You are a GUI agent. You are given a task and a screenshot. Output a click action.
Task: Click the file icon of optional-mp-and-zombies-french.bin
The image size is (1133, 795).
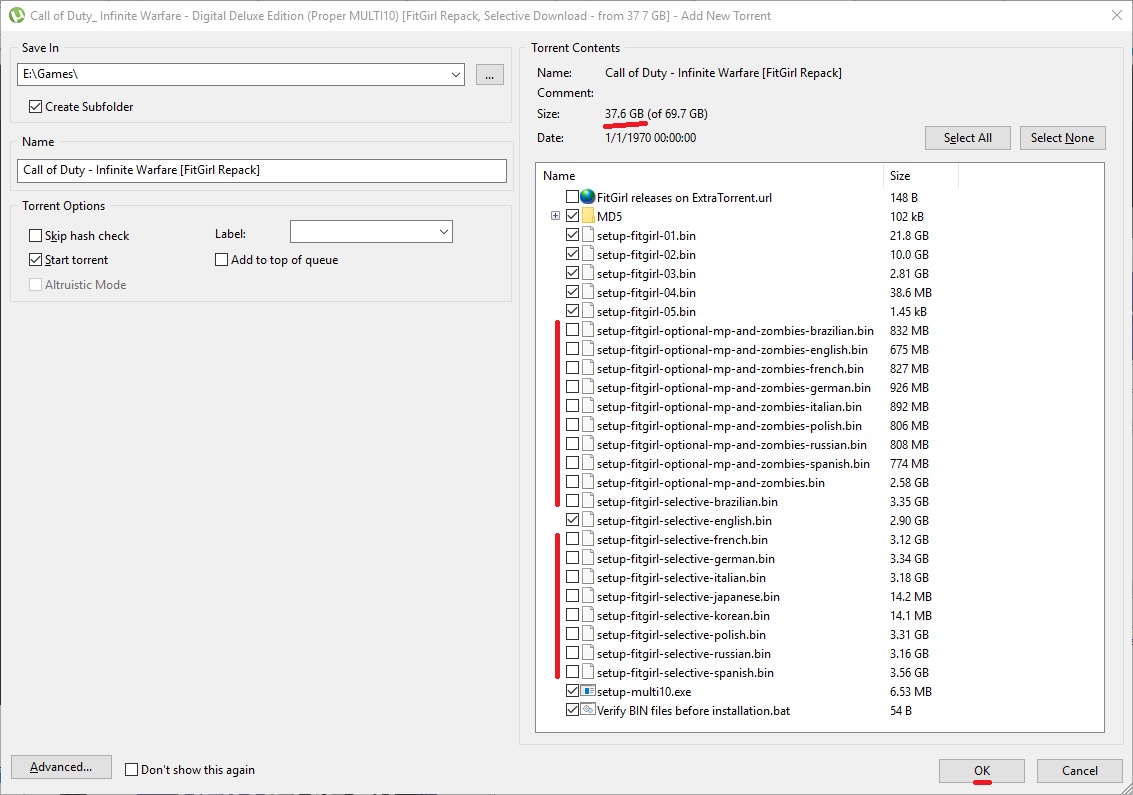click(587, 368)
